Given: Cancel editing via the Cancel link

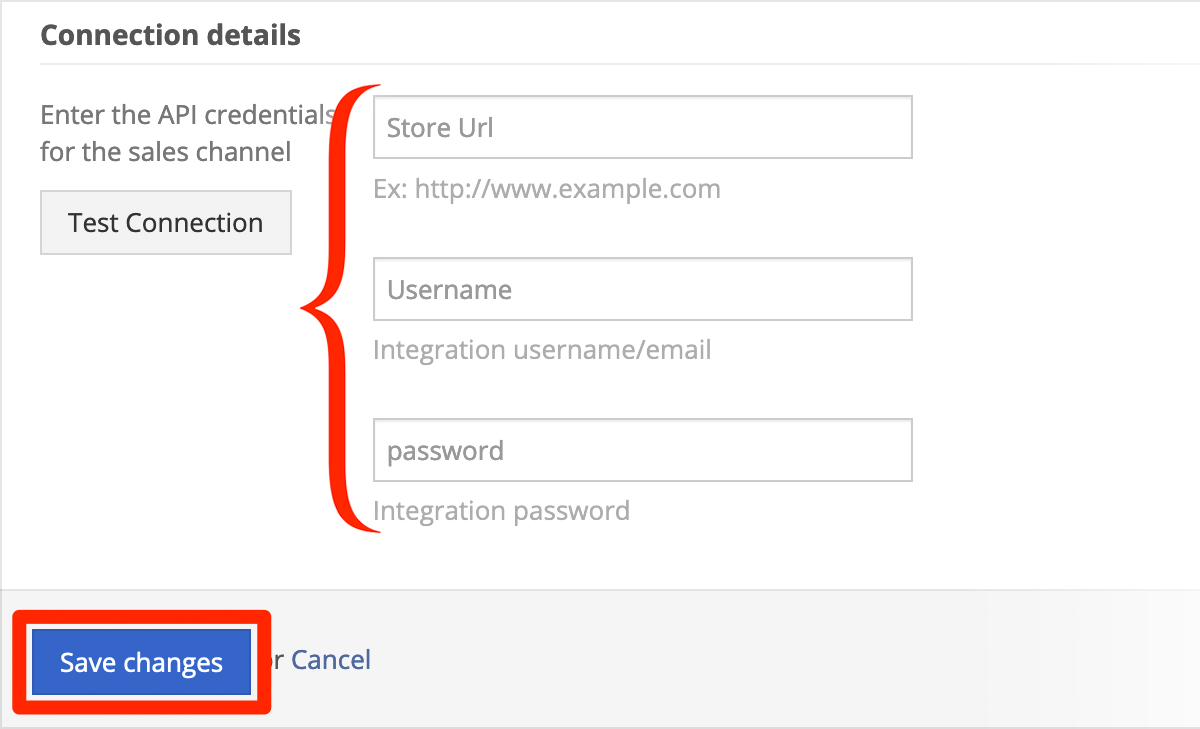Looking at the screenshot, I should pyautogui.click(x=331, y=660).
